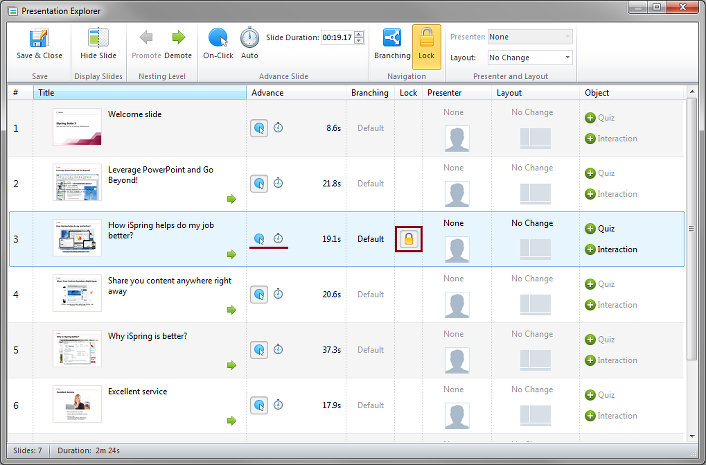This screenshot has width=706, height=465.
Task: Add an Interaction to slide 1
Action: [x=611, y=139]
